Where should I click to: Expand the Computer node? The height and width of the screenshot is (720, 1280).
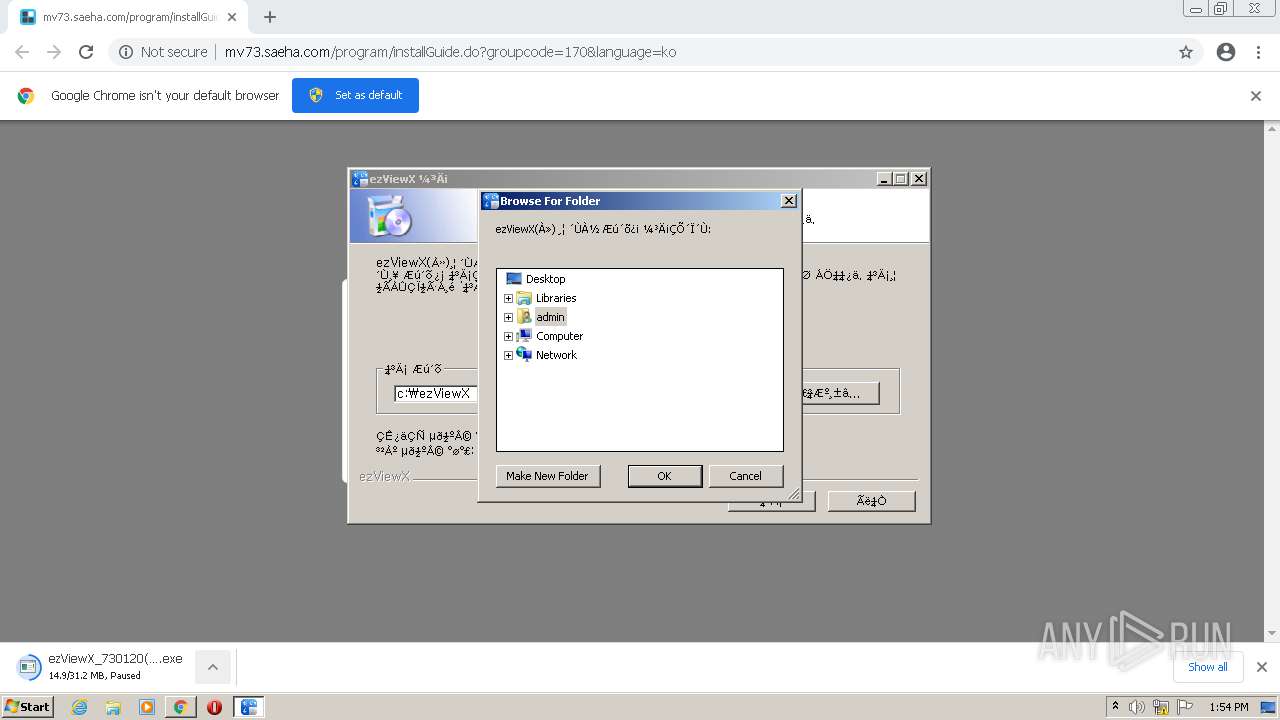point(508,336)
